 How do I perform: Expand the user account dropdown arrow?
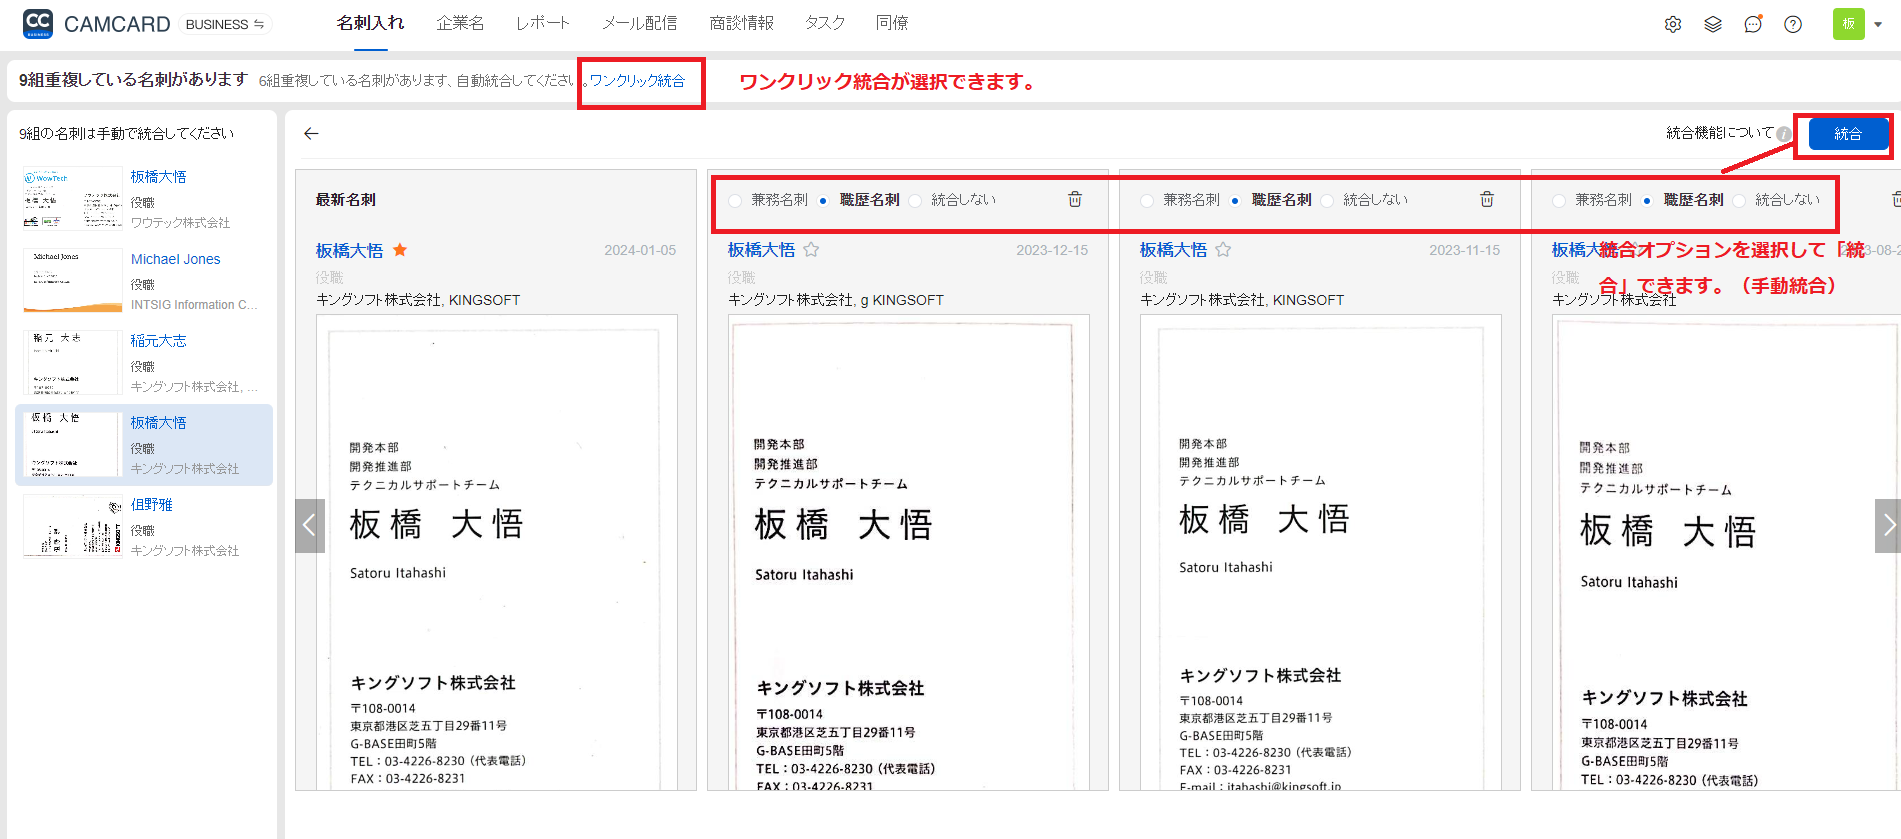click(1878, 24)
